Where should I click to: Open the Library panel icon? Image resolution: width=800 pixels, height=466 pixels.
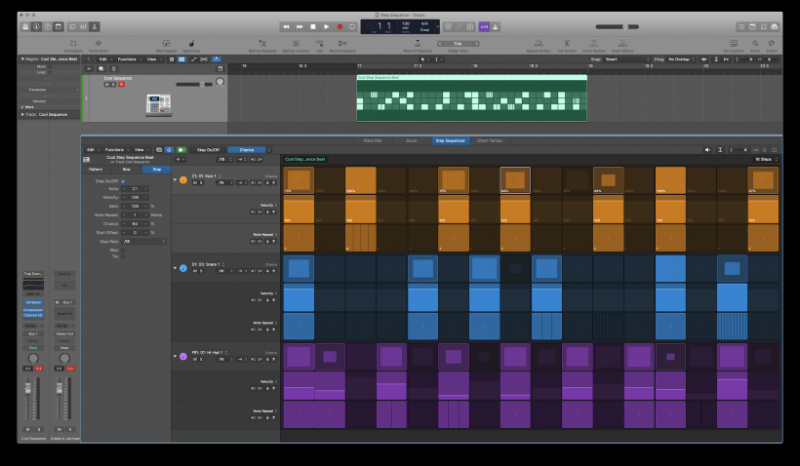tap(25, 27)
